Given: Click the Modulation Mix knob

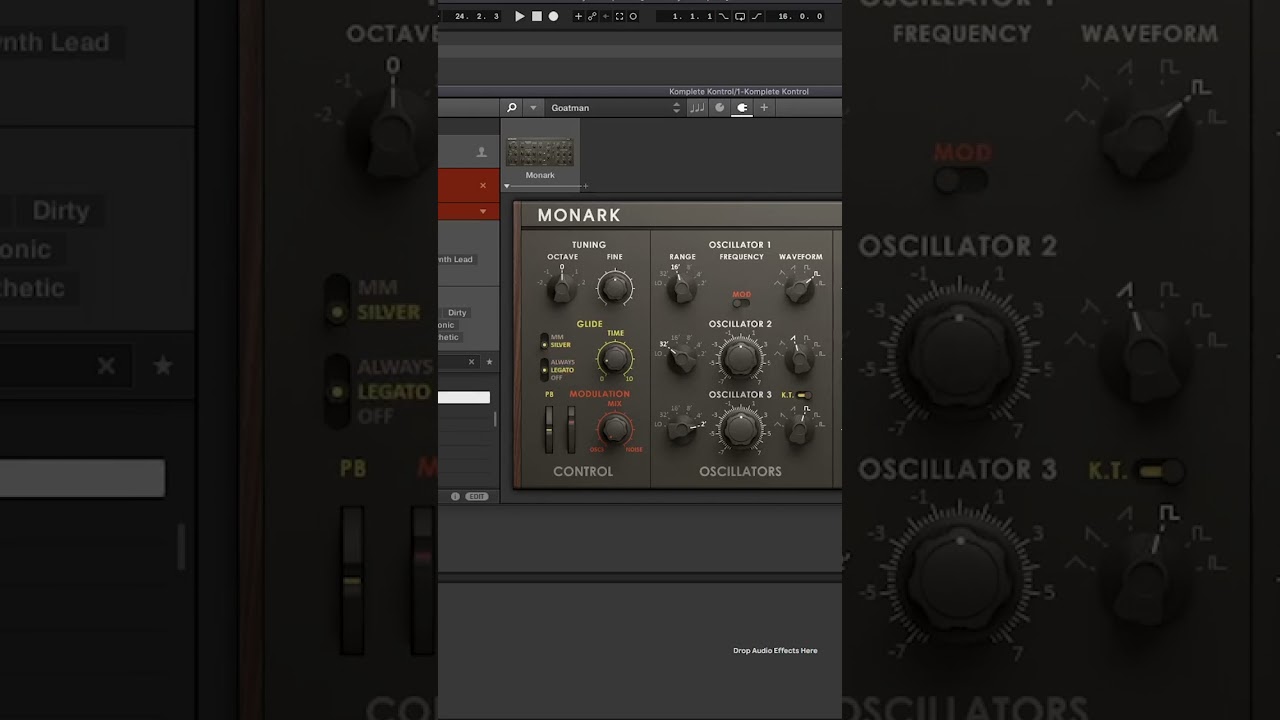Looking at the screenshot, I should (615, 429).
